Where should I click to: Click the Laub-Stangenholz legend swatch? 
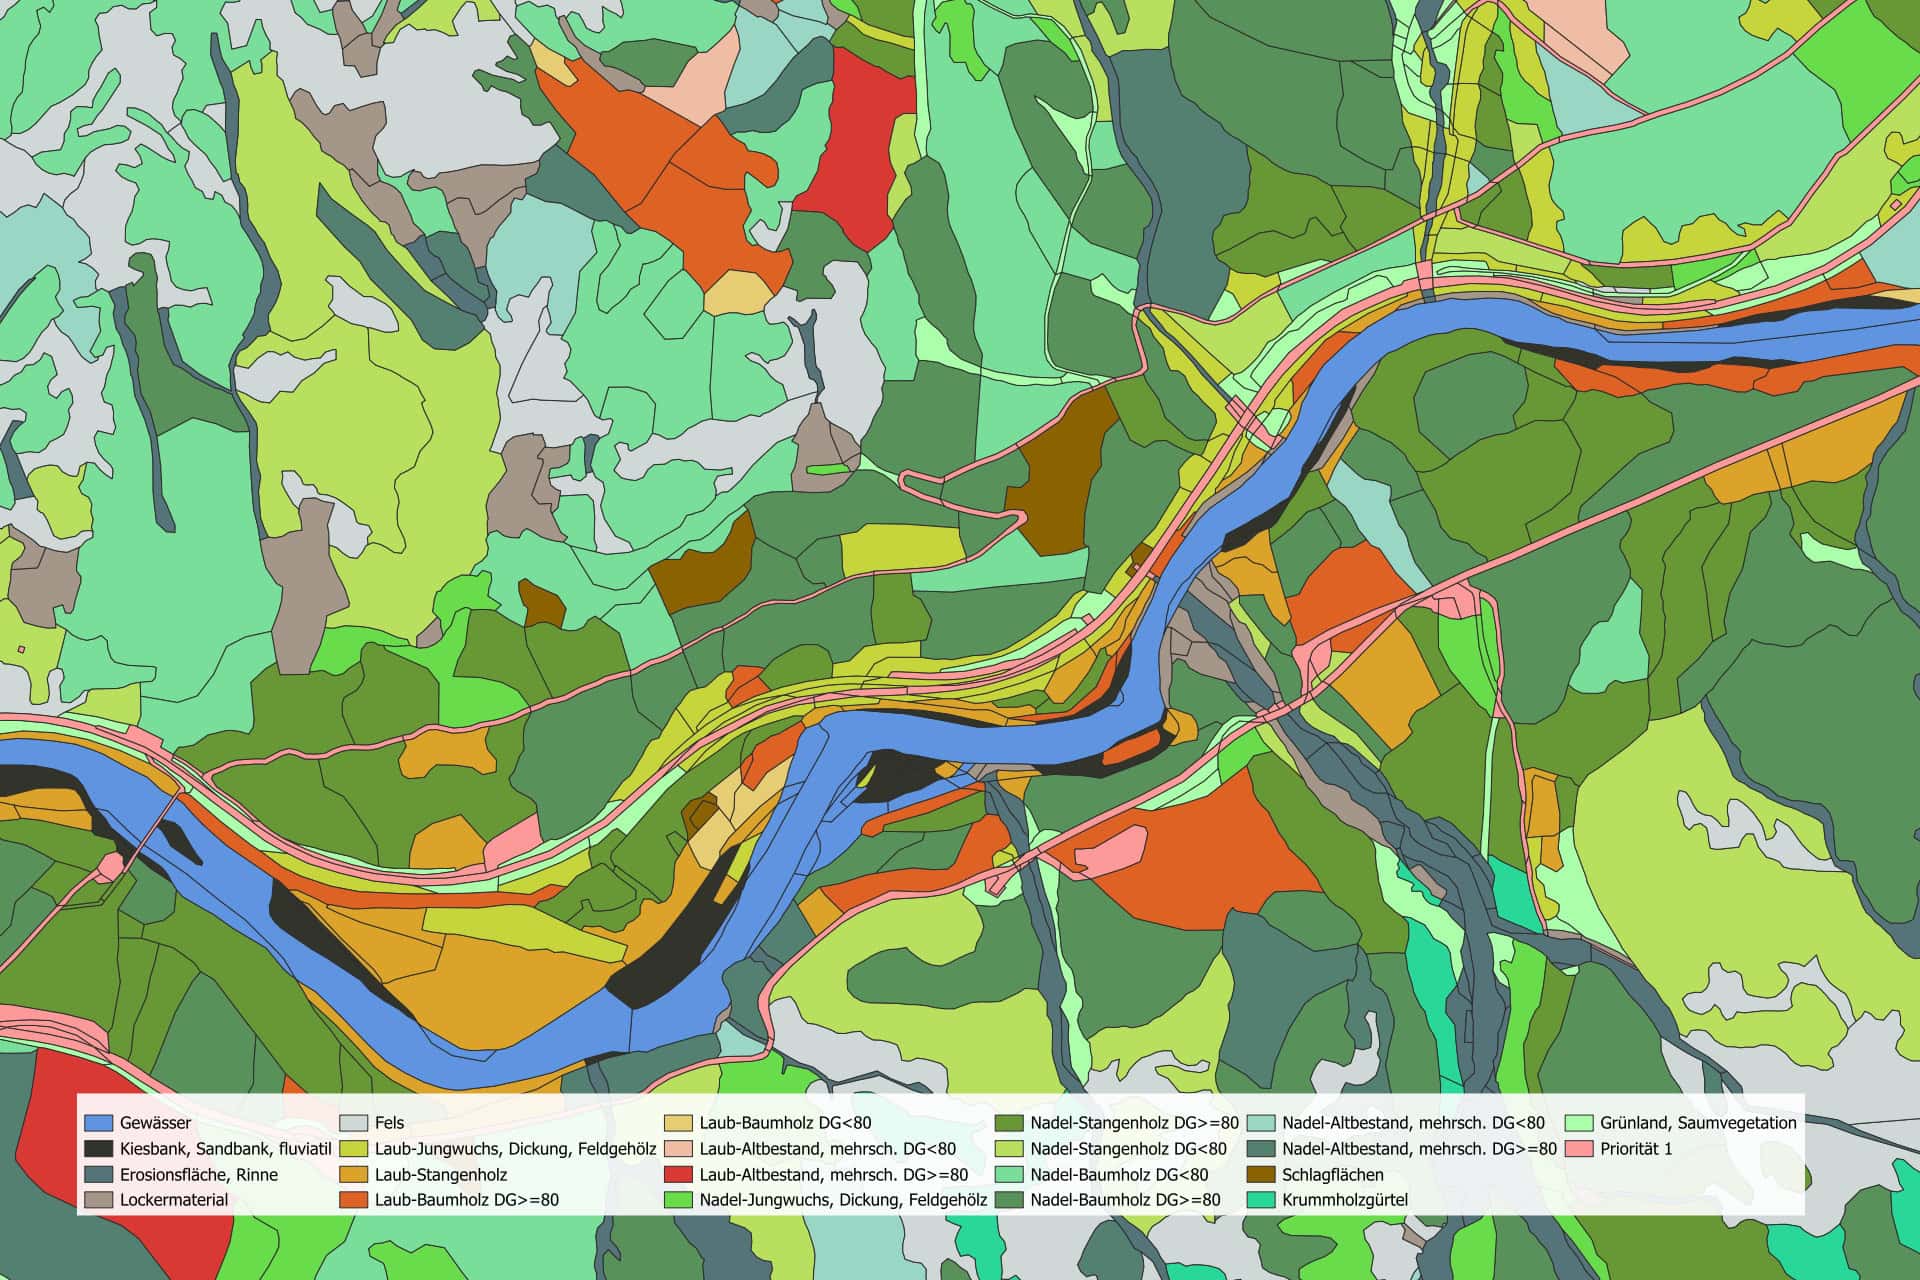pyautogui.click(x=354, y=1175)
